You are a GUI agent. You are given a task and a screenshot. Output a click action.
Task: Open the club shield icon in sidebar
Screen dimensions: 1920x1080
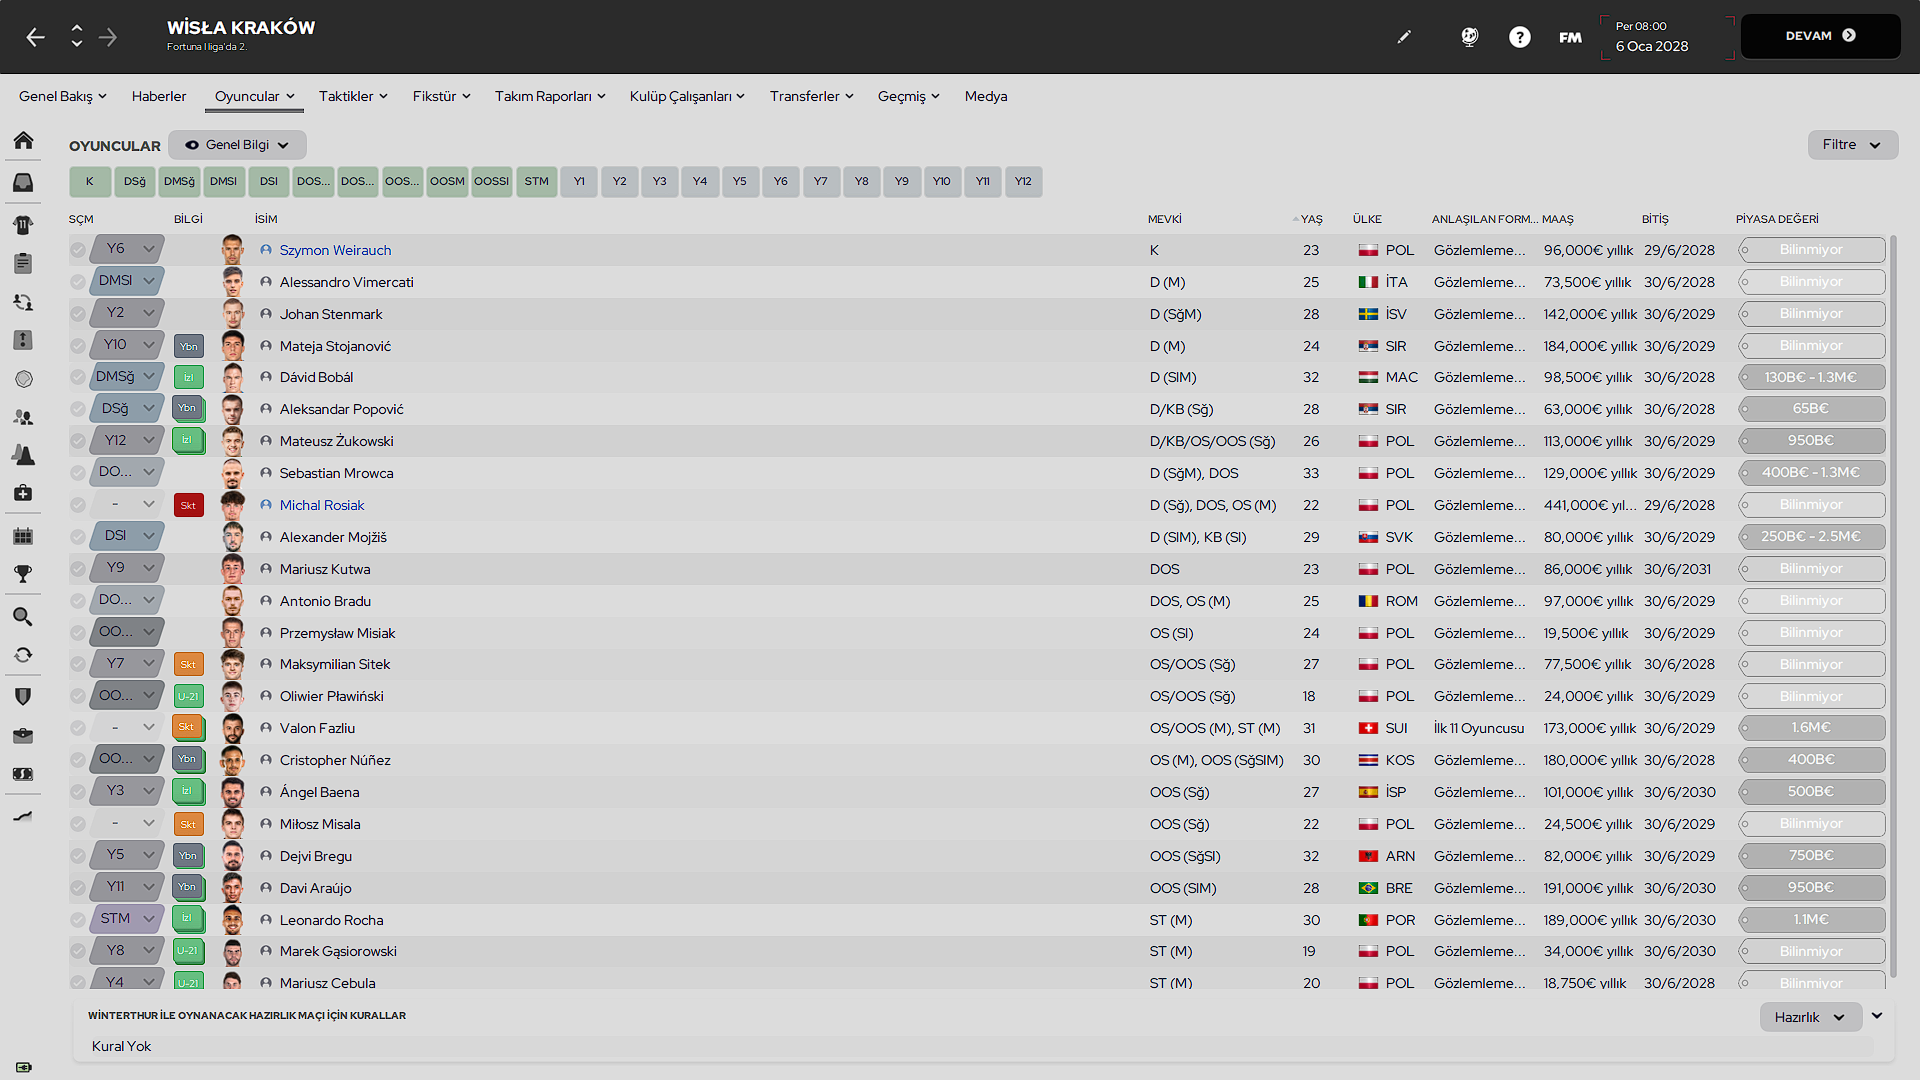tap(23, 696)
